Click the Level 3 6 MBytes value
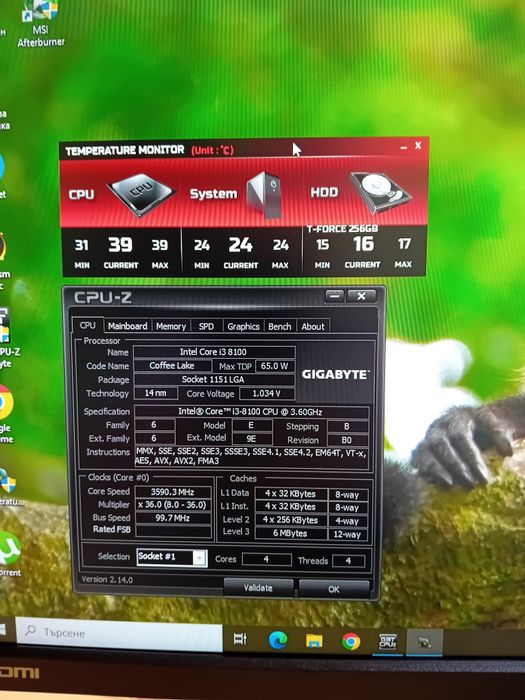Viewport: 525px width, 700px height. [291, 533]
